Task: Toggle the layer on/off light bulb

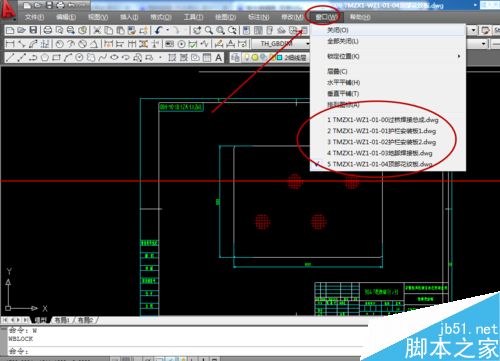Action: click(x=246, y=58)
